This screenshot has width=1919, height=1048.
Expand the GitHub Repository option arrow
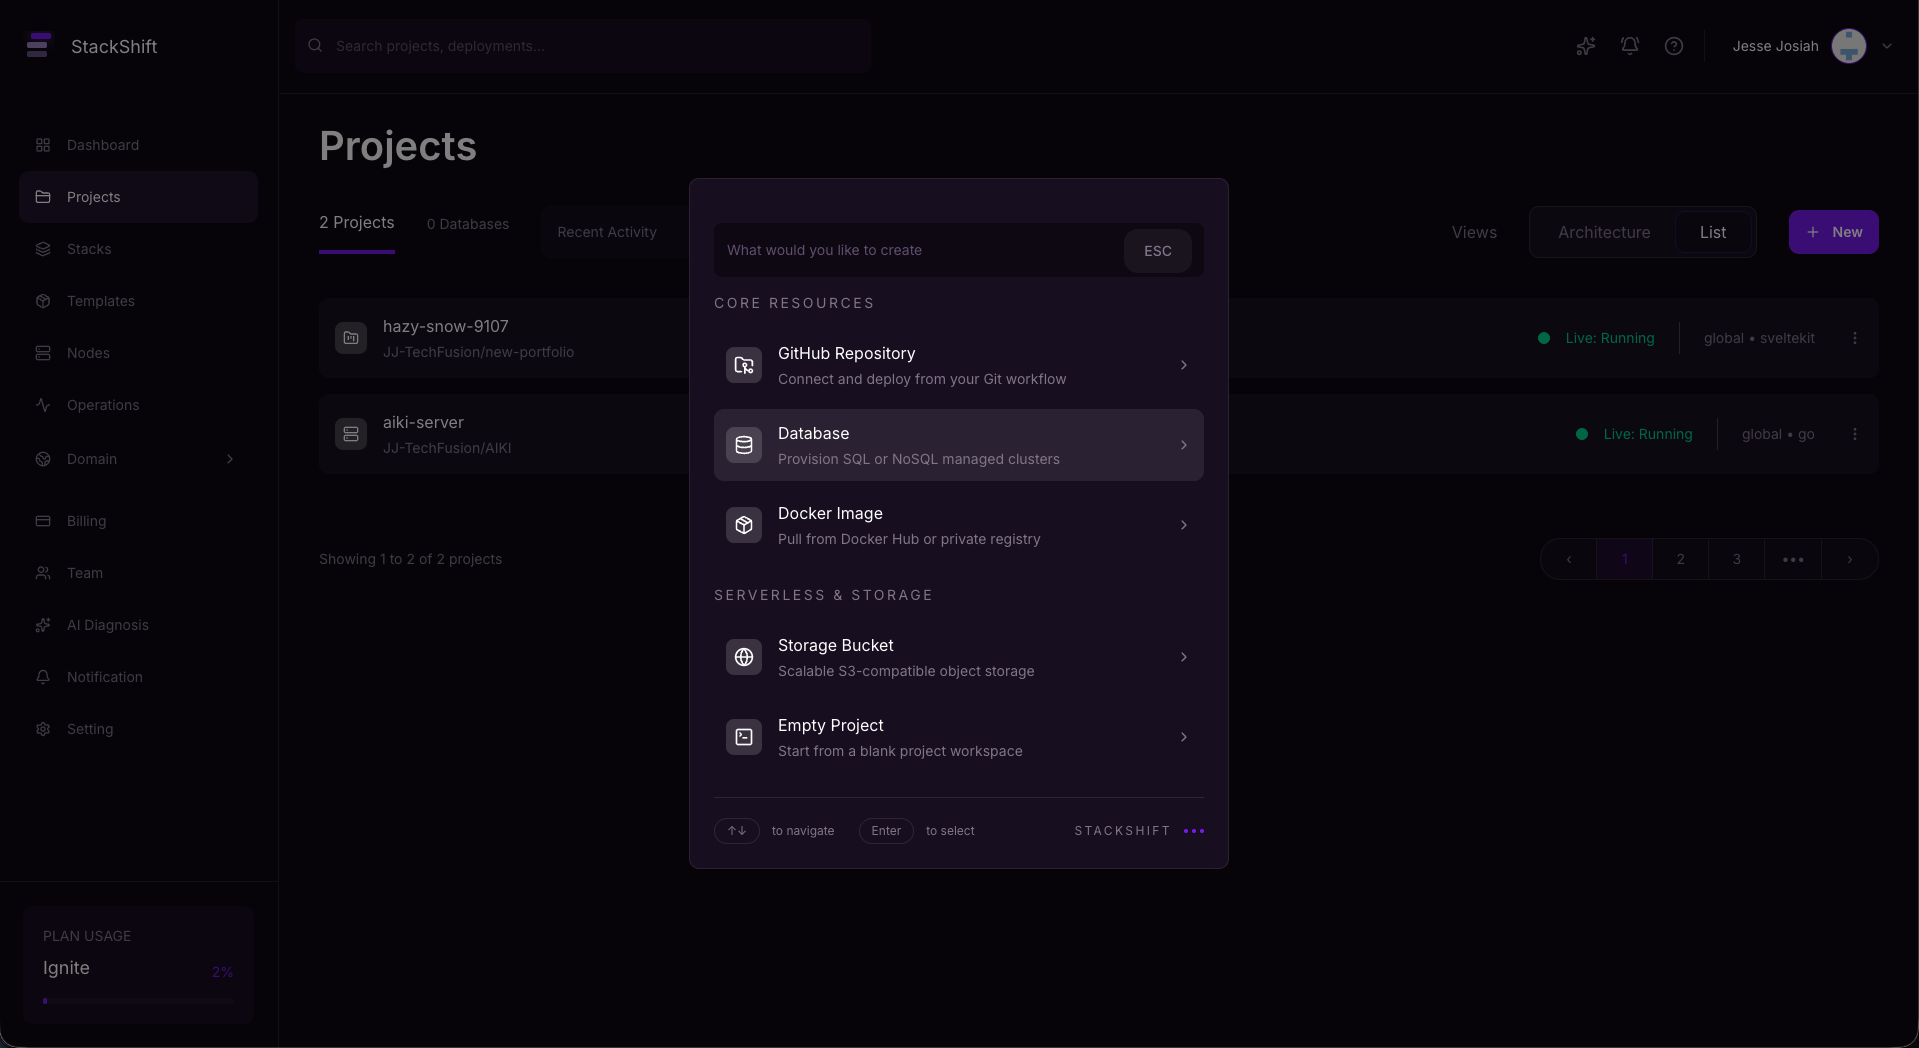click(1183, 365)
